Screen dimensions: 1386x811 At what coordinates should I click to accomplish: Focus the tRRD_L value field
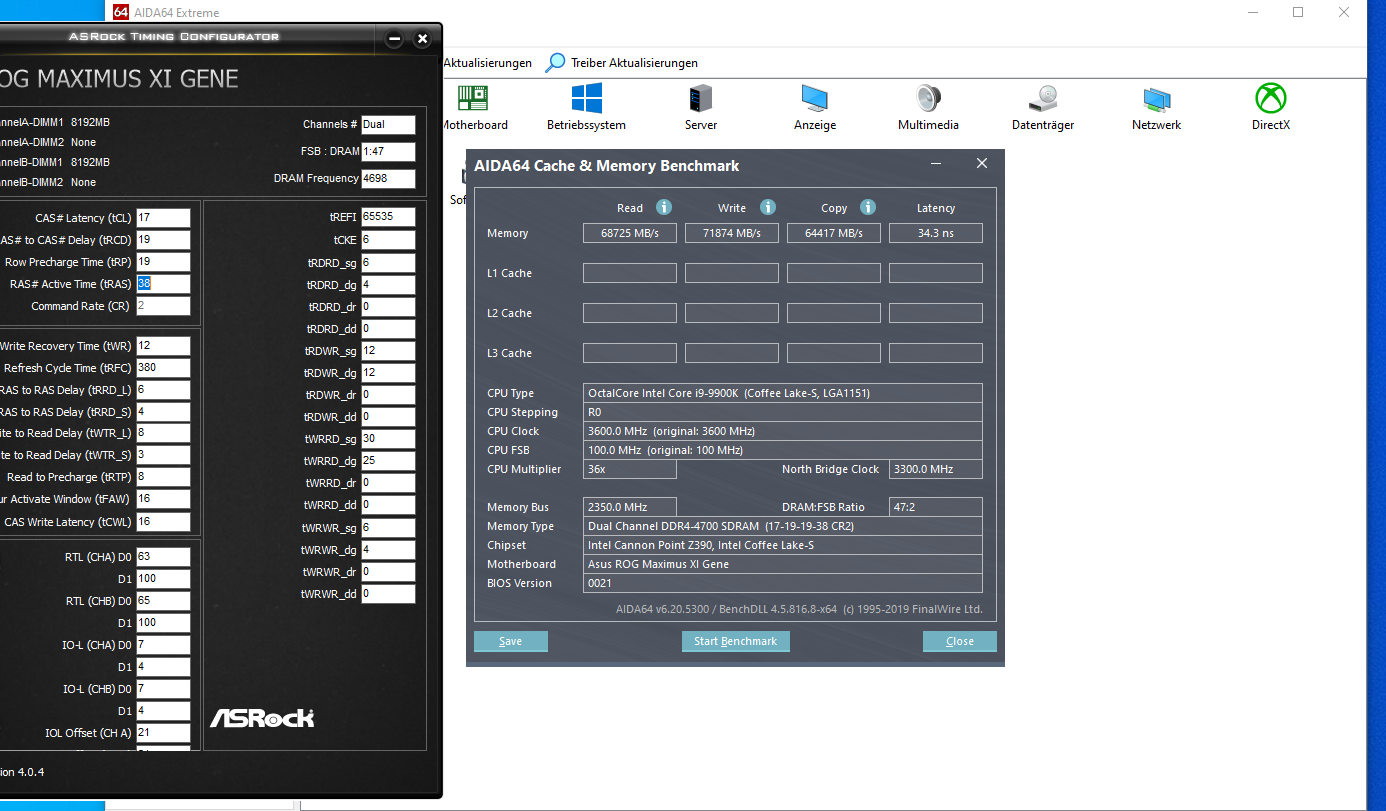163,390
